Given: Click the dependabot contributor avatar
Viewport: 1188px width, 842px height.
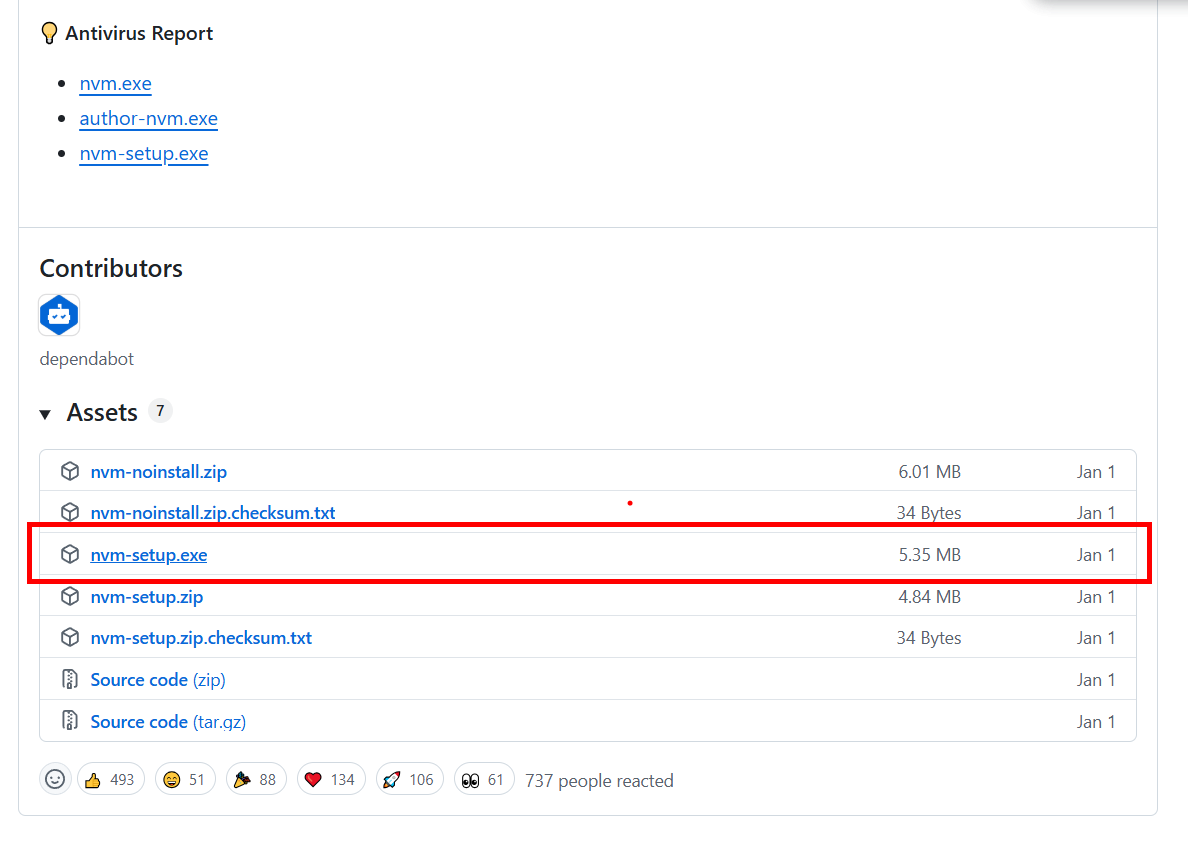Looking at the screenshot, I should tap(59, 315).
